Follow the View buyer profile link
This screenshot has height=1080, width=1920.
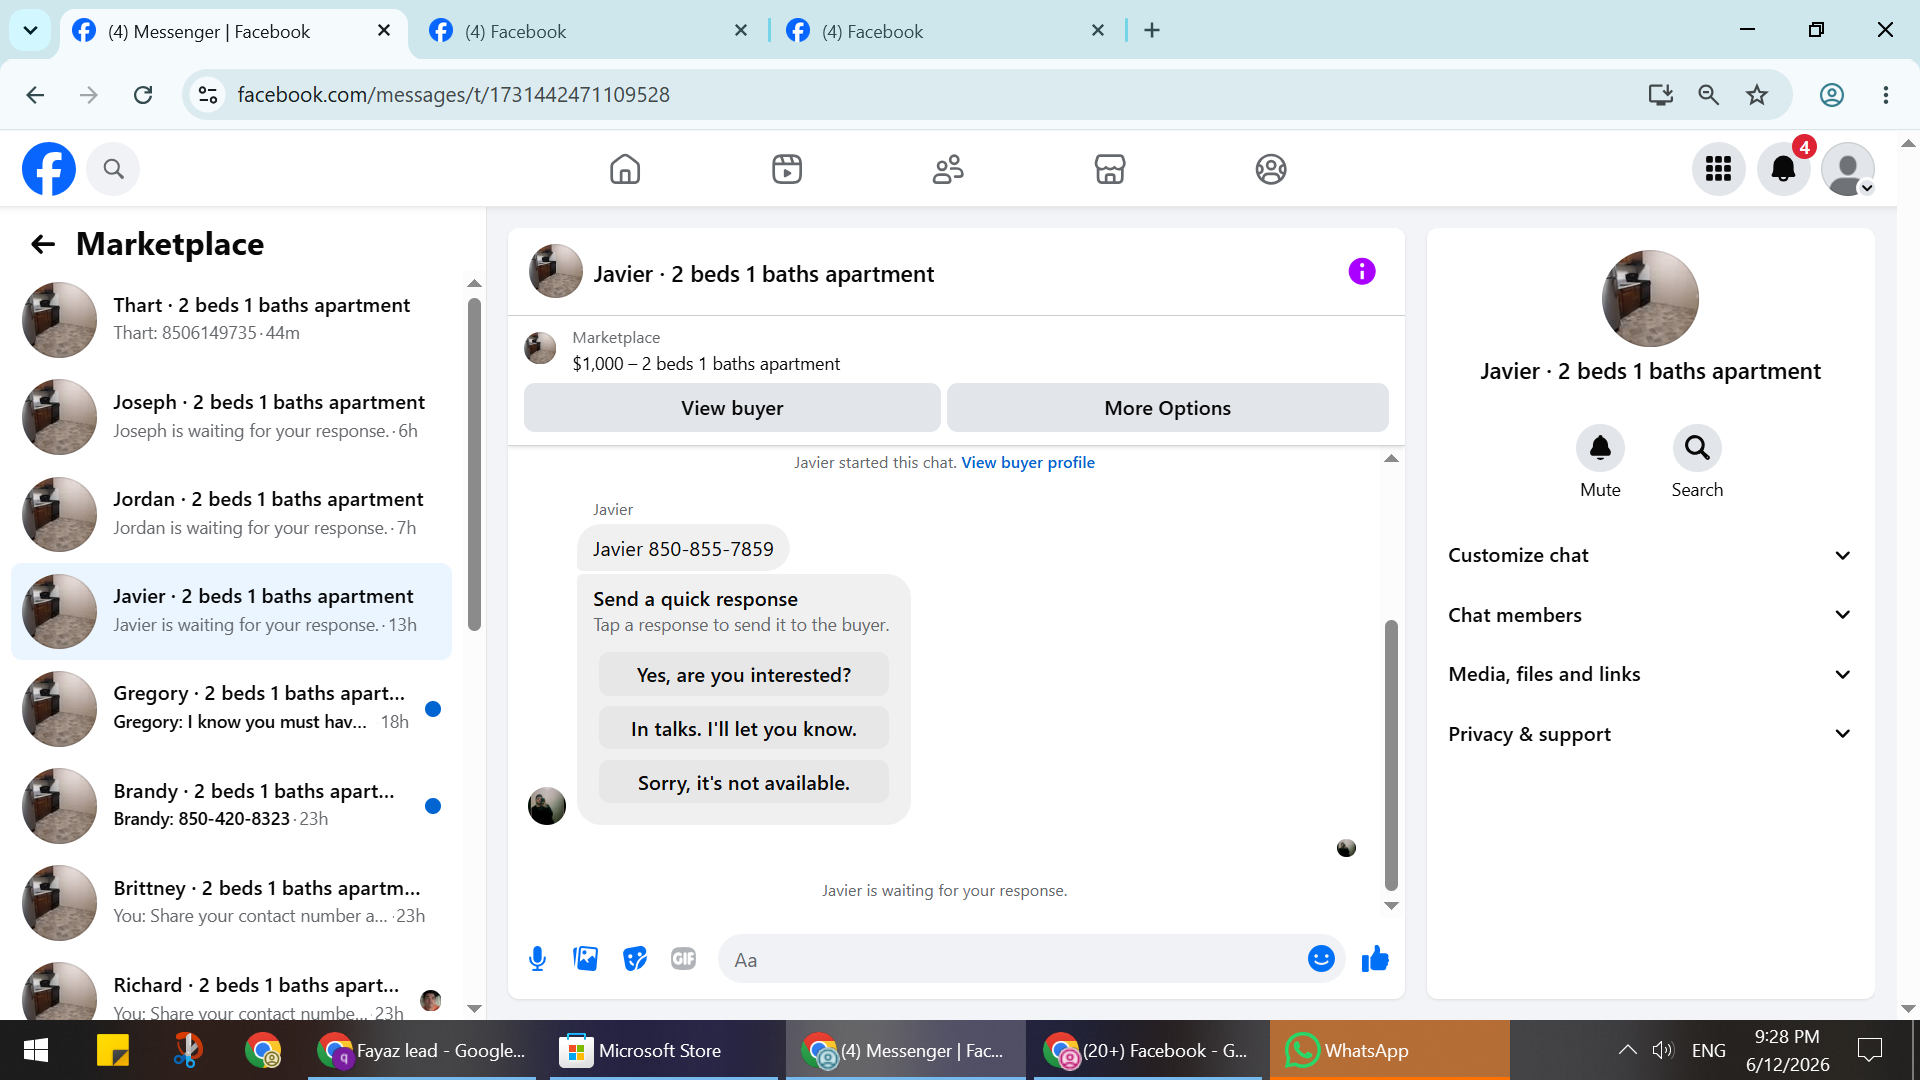click(1028, 462)
